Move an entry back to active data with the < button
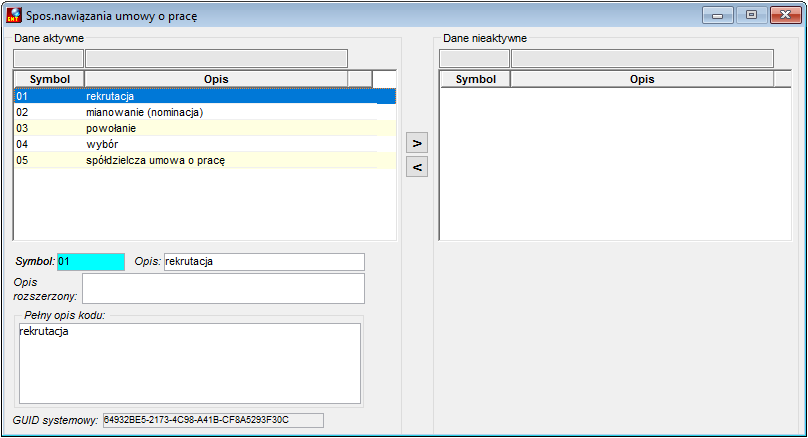The height and width of the screenshot is (438, 808). coord(417,167)
